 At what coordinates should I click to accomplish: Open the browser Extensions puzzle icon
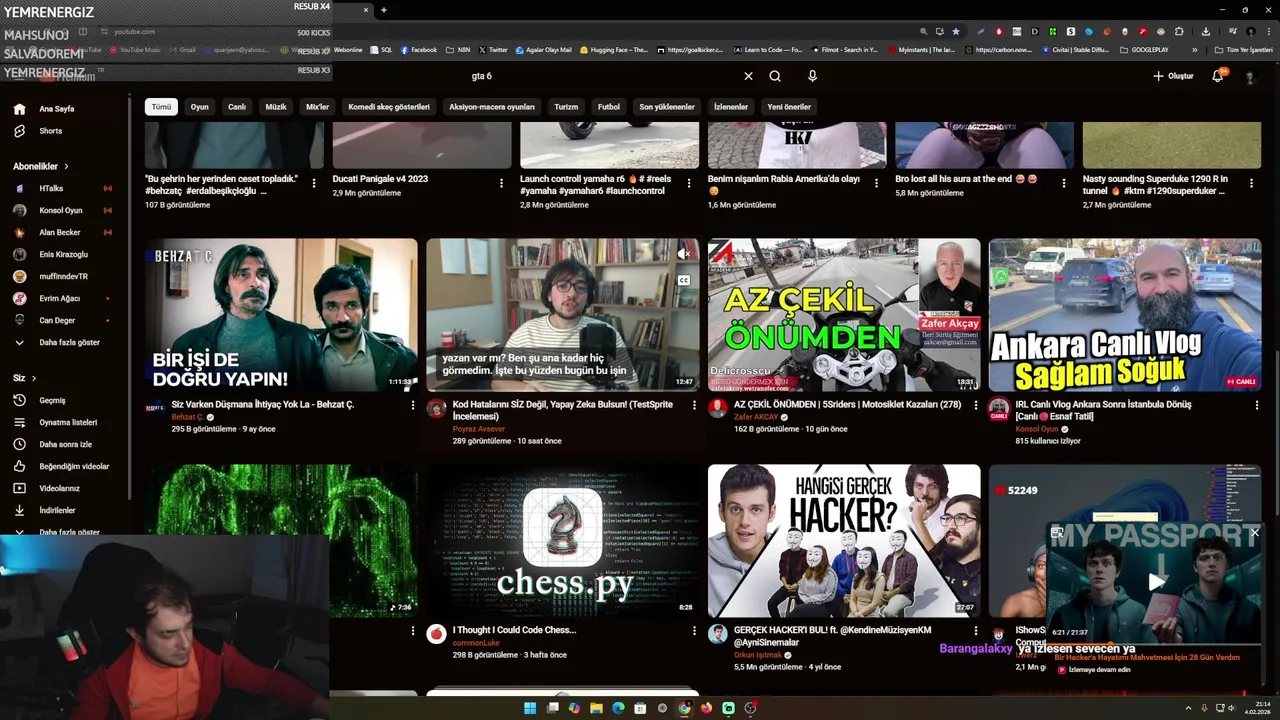pos(1179,32)
